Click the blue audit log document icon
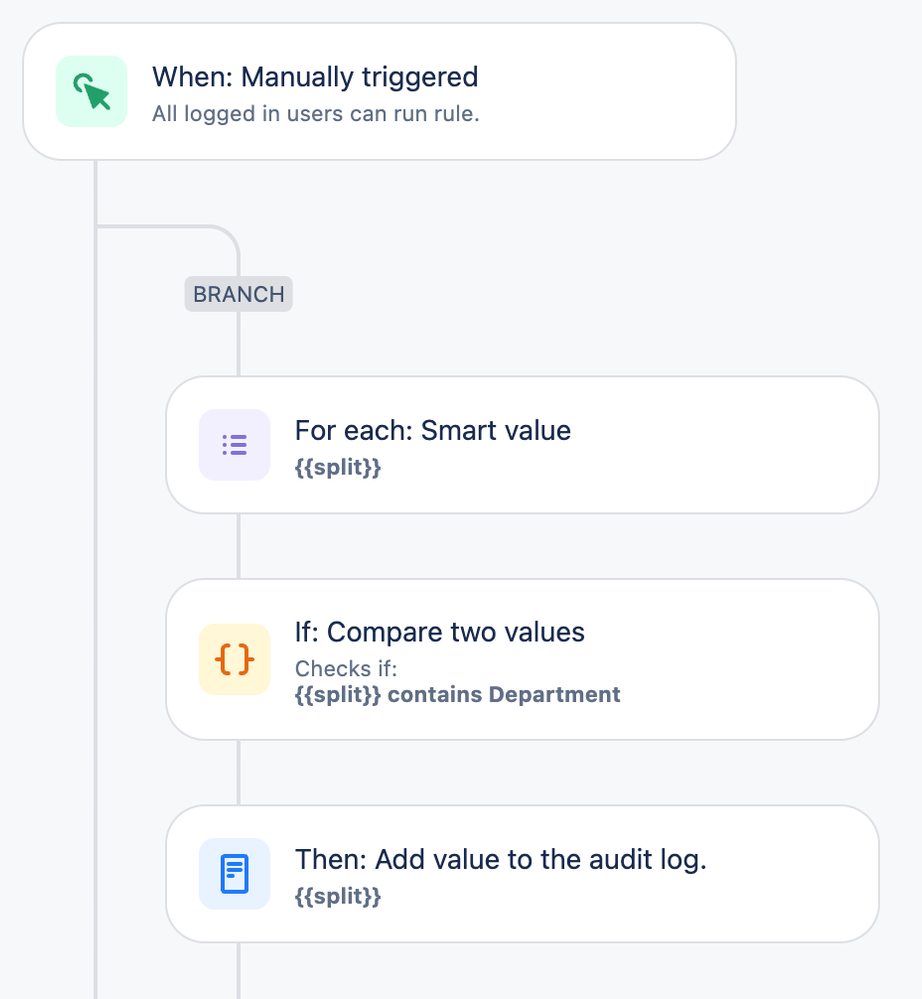Image resolution: width=922 pixels, height=999 pixels. pos(235,874)
